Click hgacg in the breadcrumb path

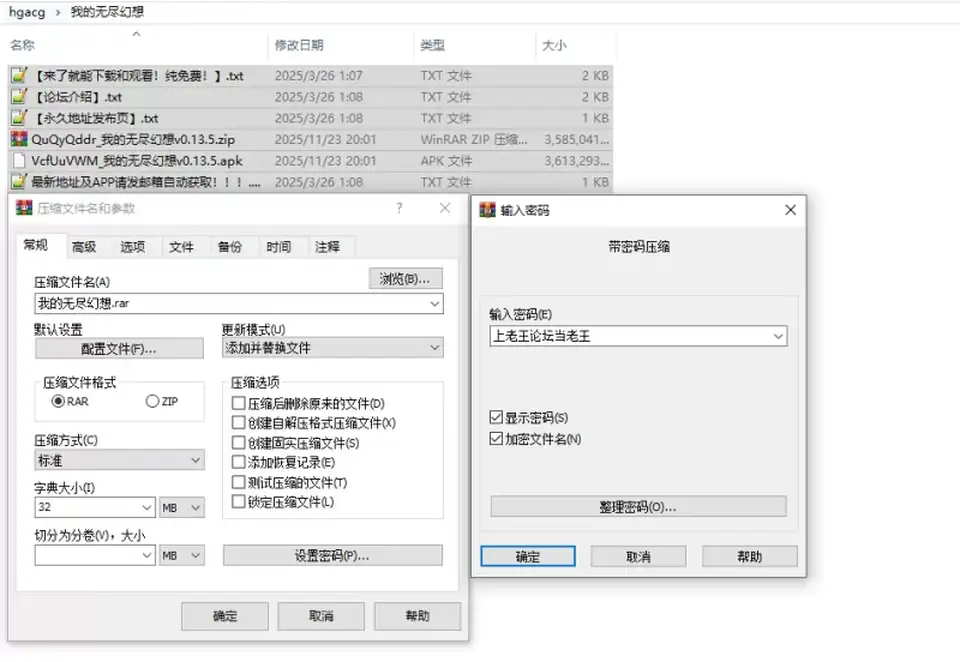point(27,12)
